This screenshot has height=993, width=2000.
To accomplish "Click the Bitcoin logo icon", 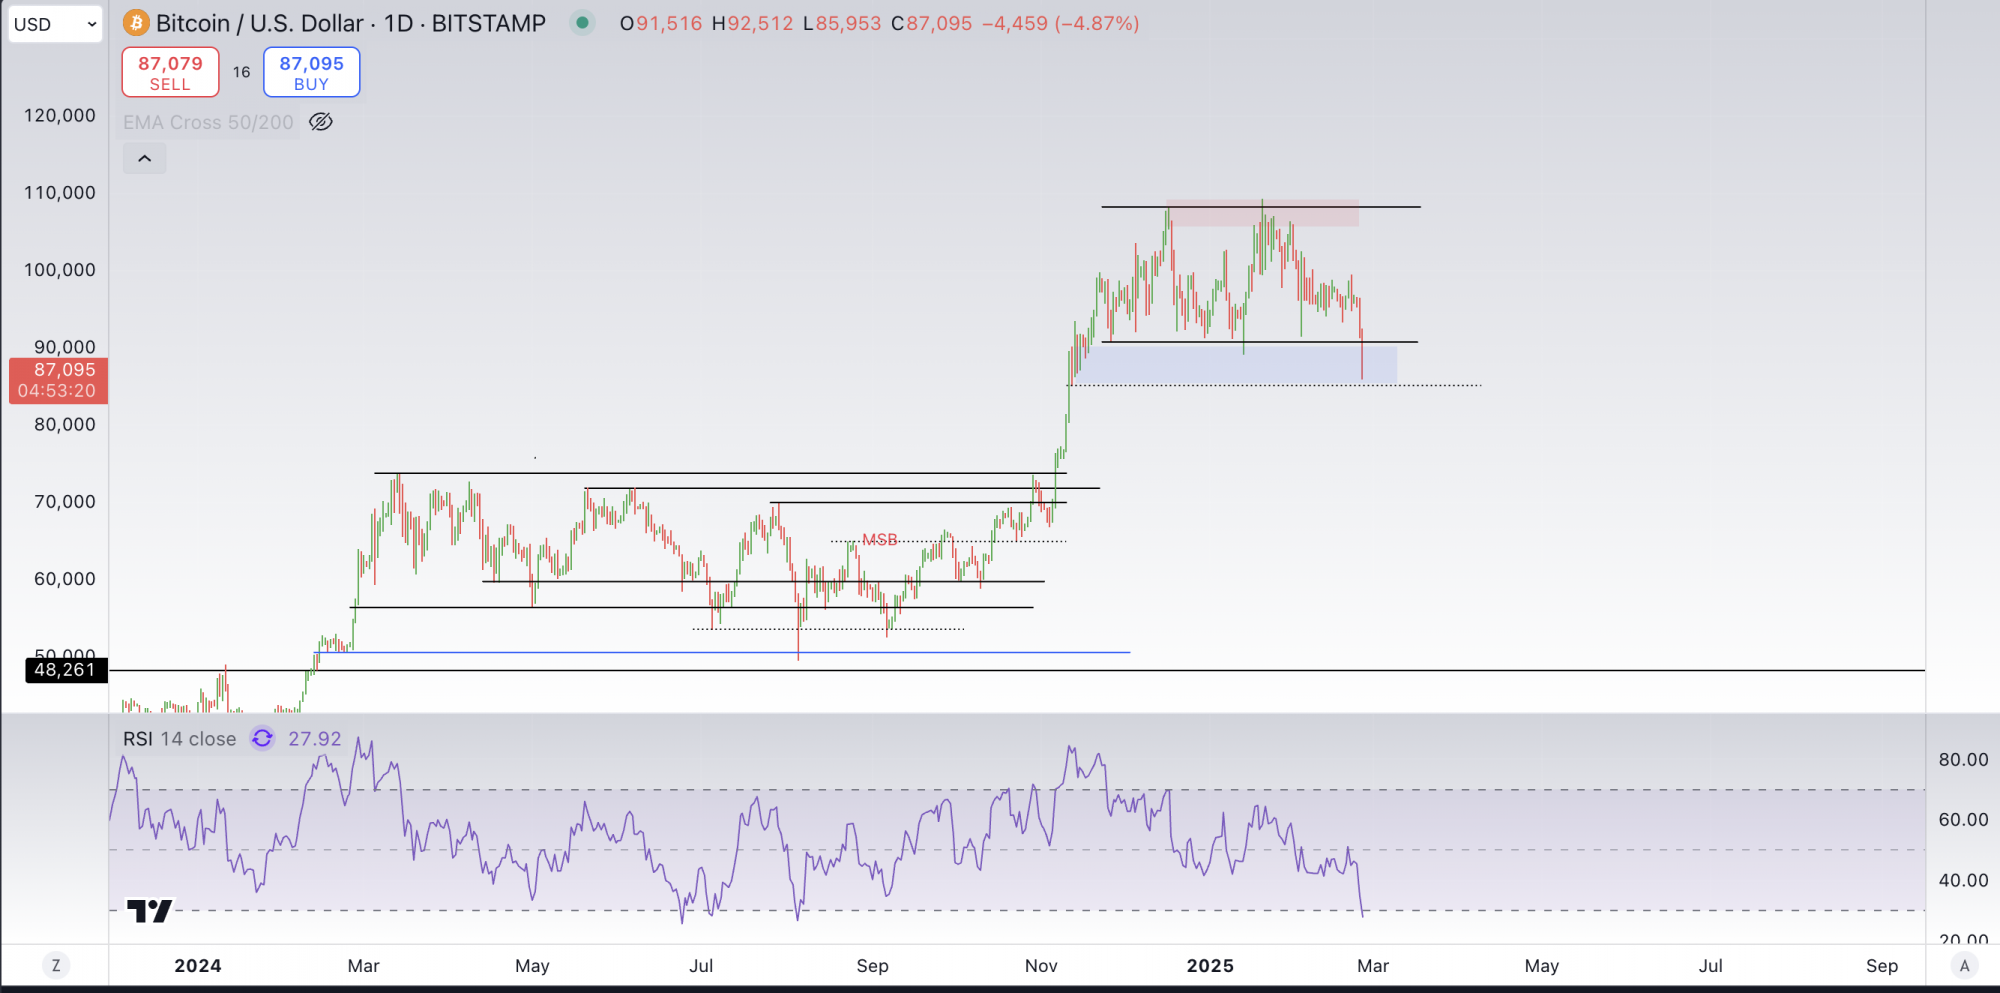I will click(136, 23).
